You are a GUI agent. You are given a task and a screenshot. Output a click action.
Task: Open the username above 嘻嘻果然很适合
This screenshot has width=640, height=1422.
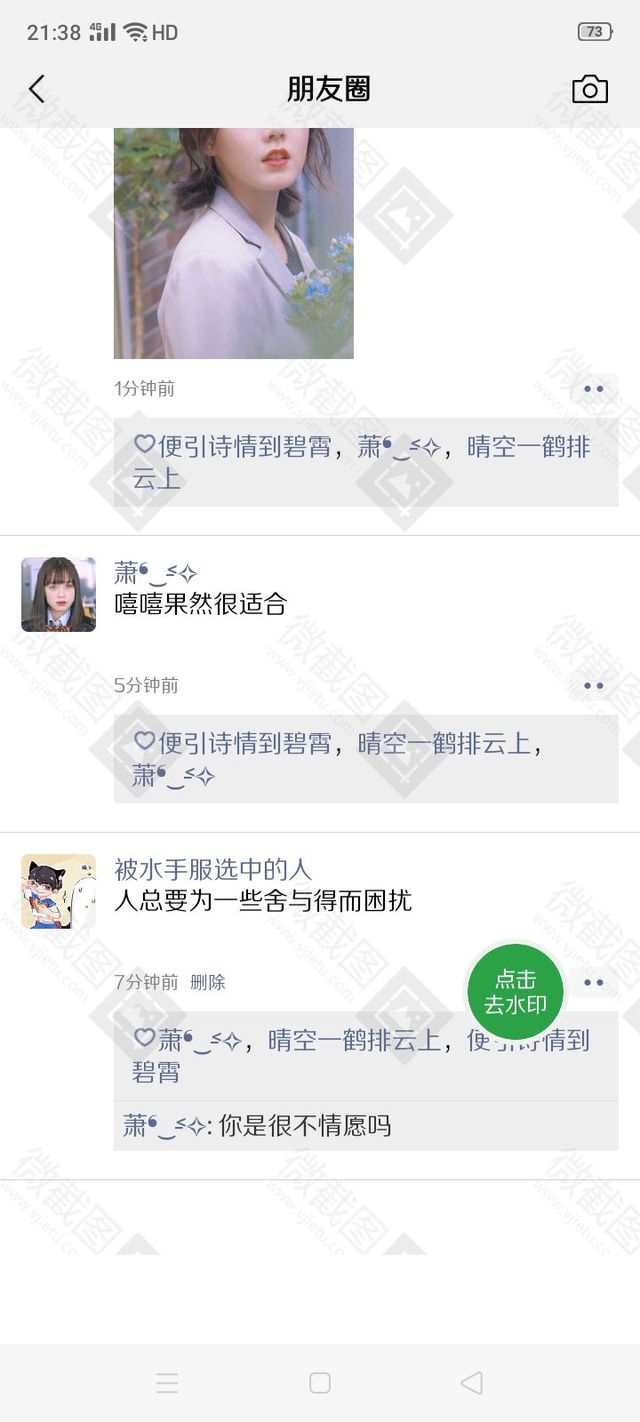point(156,573)
